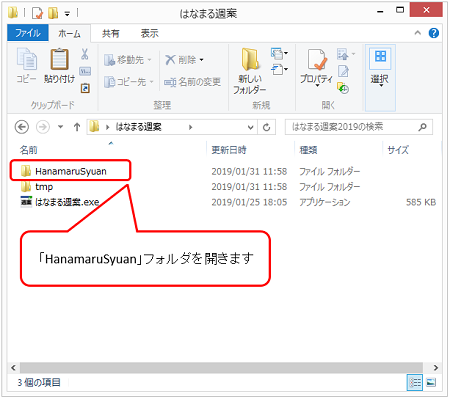Switch to the 表示 (View) tab

(x=149, y=33)
